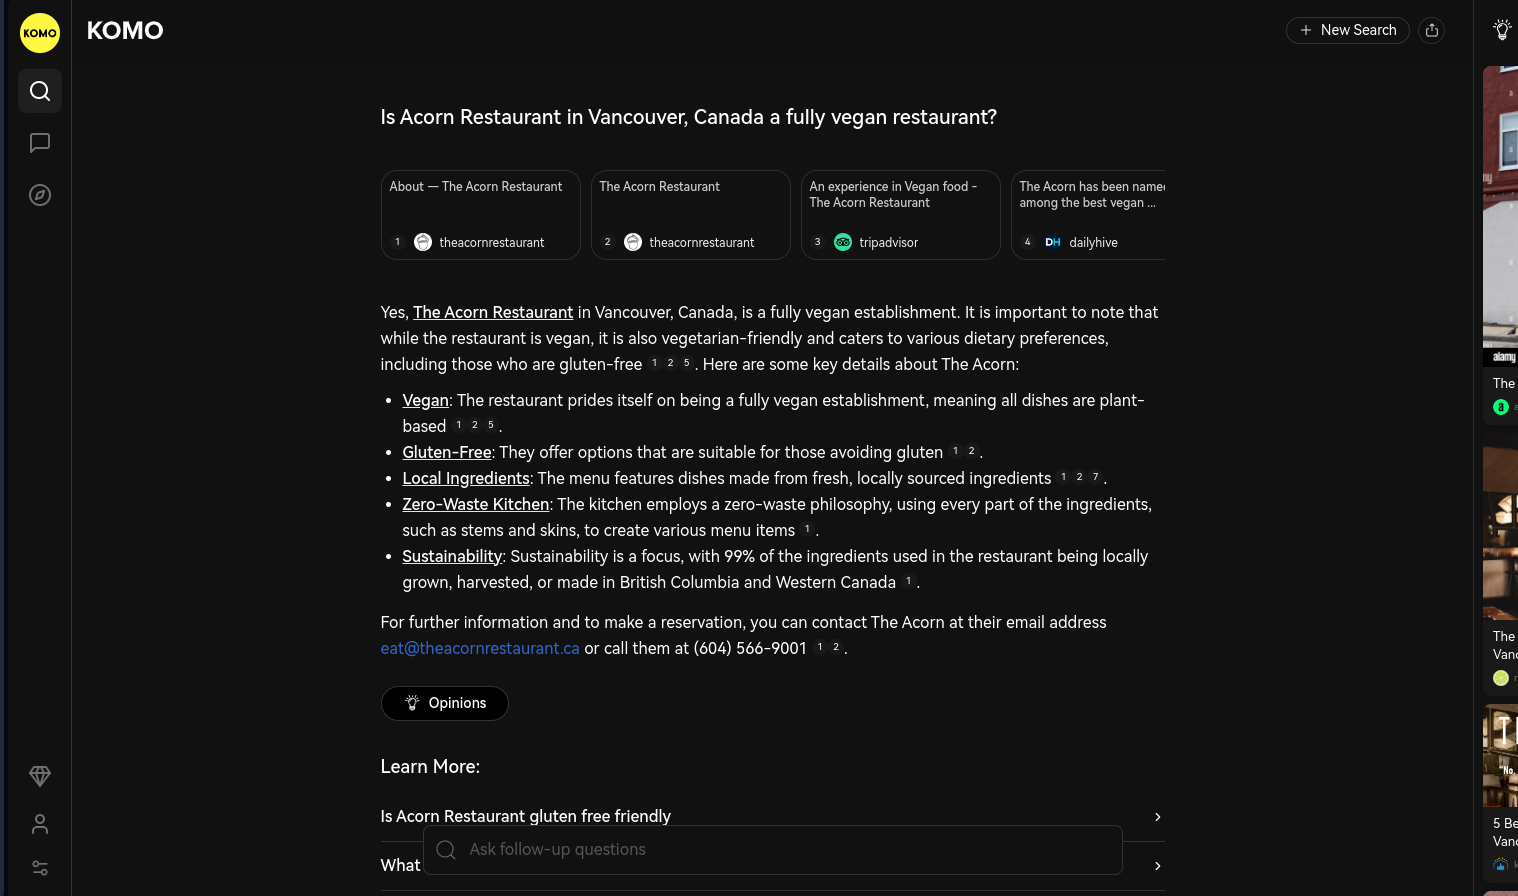Click the dailyhive DH icon
This screenshot has height=896, width=1518.
pos(1053,242)
